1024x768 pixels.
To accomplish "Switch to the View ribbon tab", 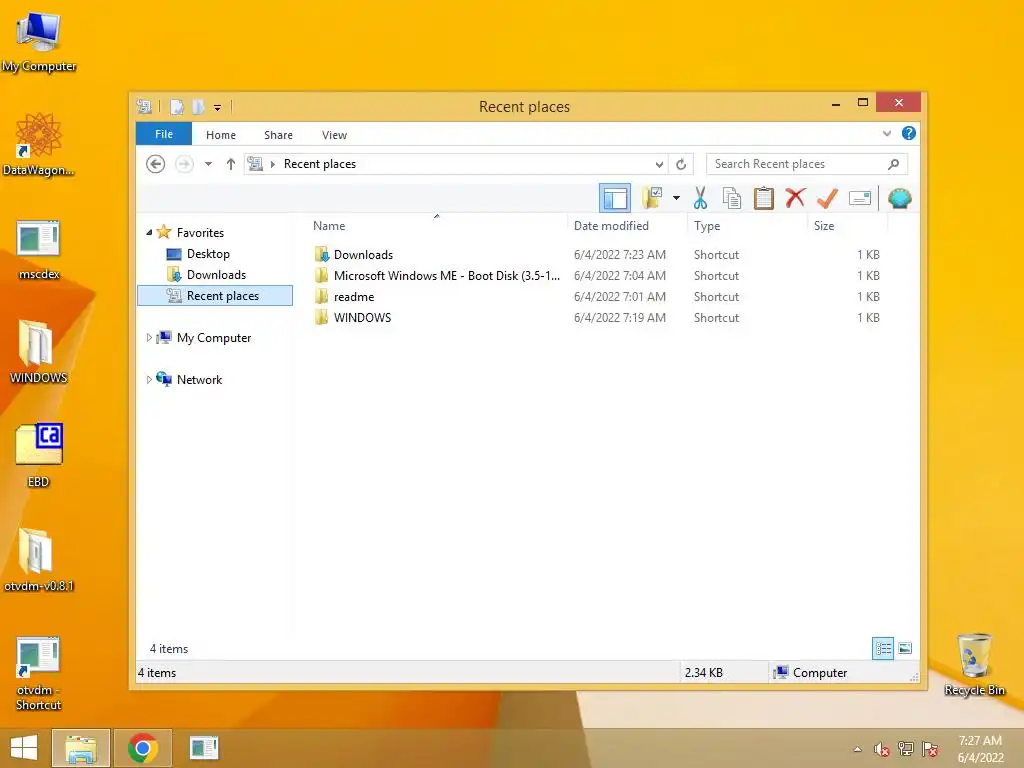I will coord(334,135).
